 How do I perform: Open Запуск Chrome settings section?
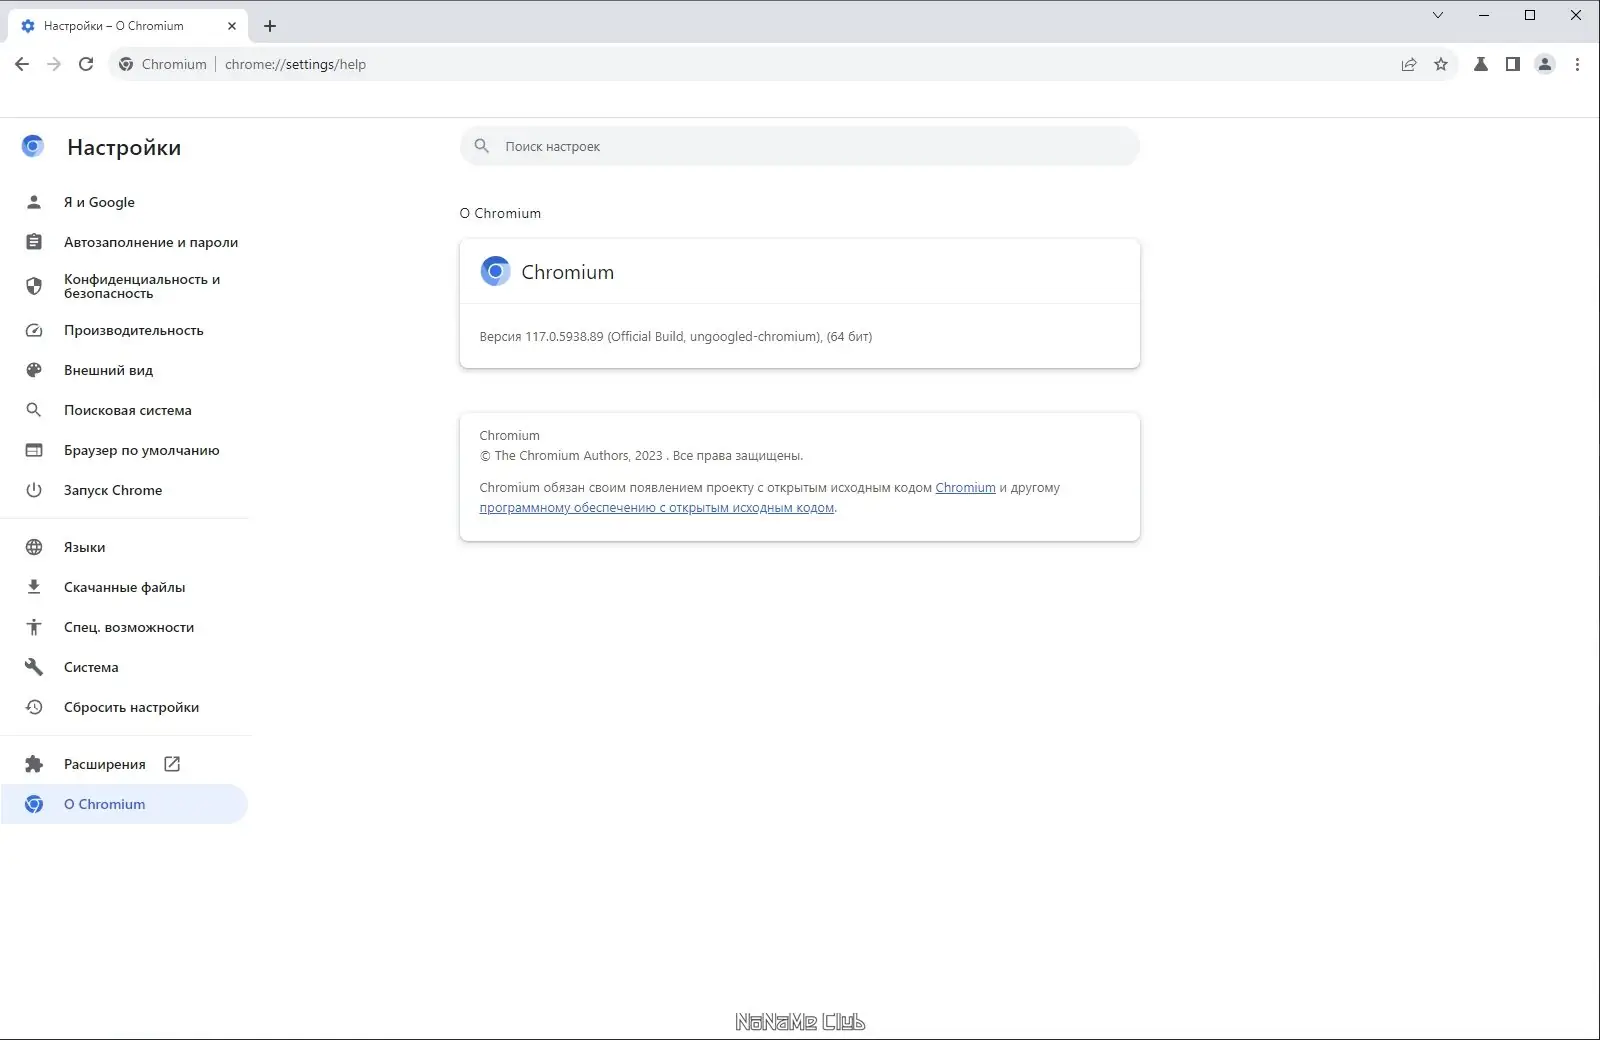pos(124,490)
